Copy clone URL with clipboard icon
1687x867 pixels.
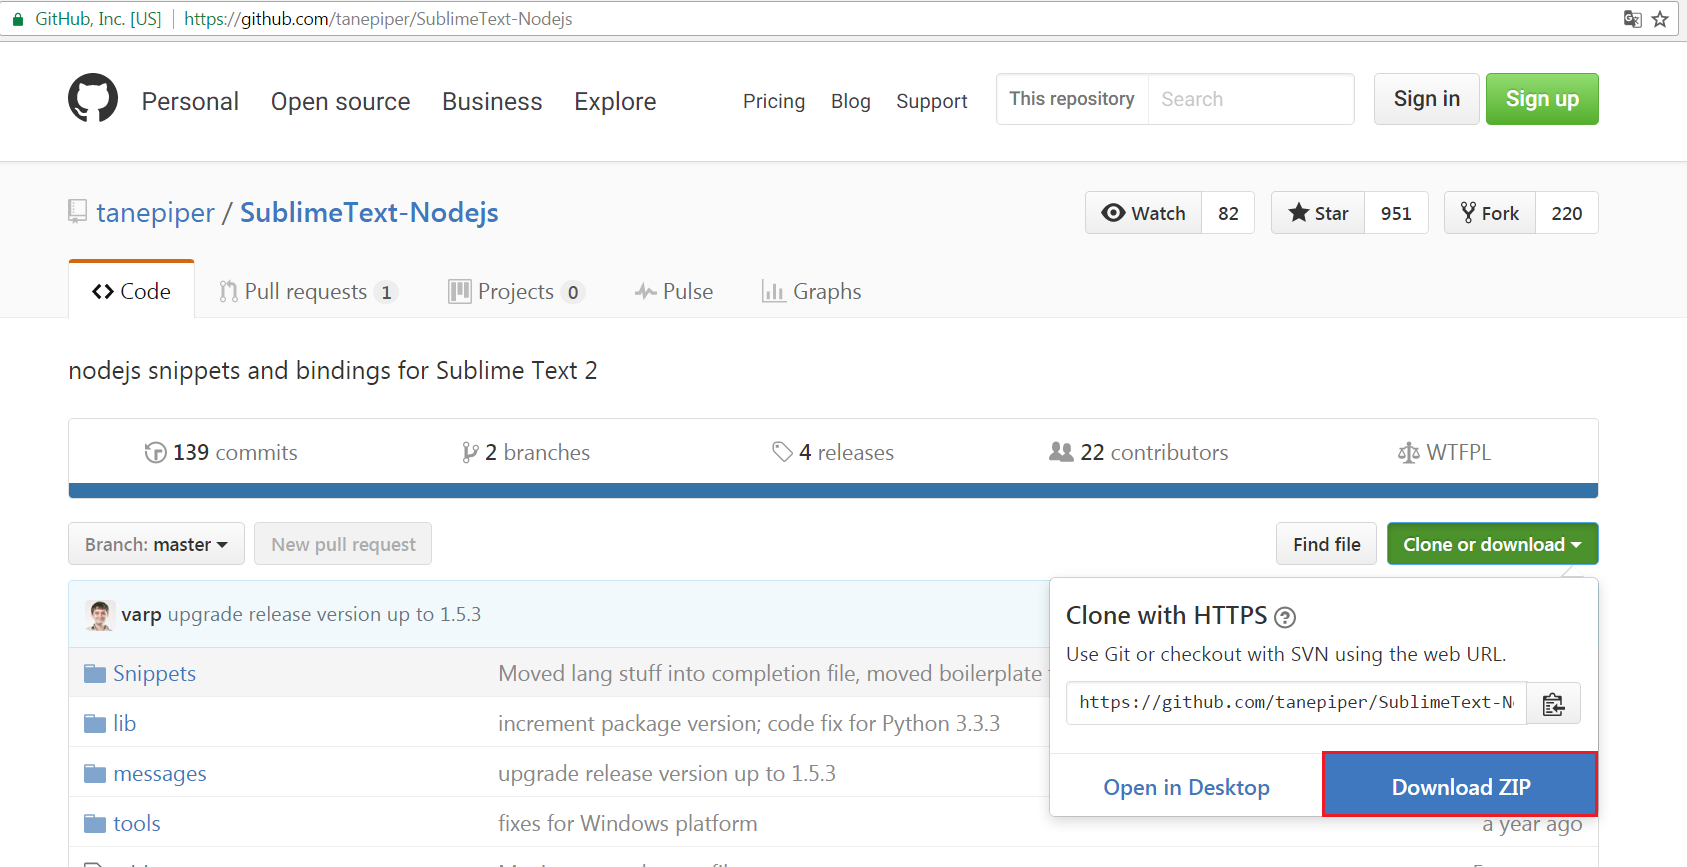click(1553, 704)
